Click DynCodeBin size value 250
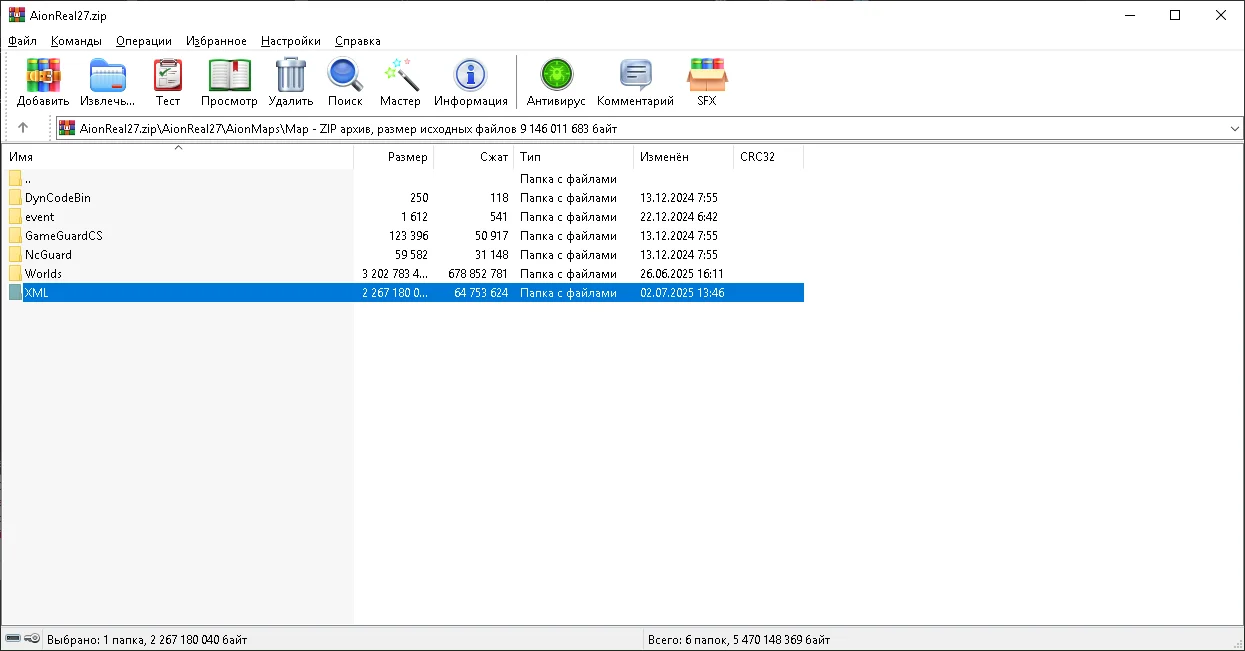Screen dimensions: 1245x651 point(419,198)
